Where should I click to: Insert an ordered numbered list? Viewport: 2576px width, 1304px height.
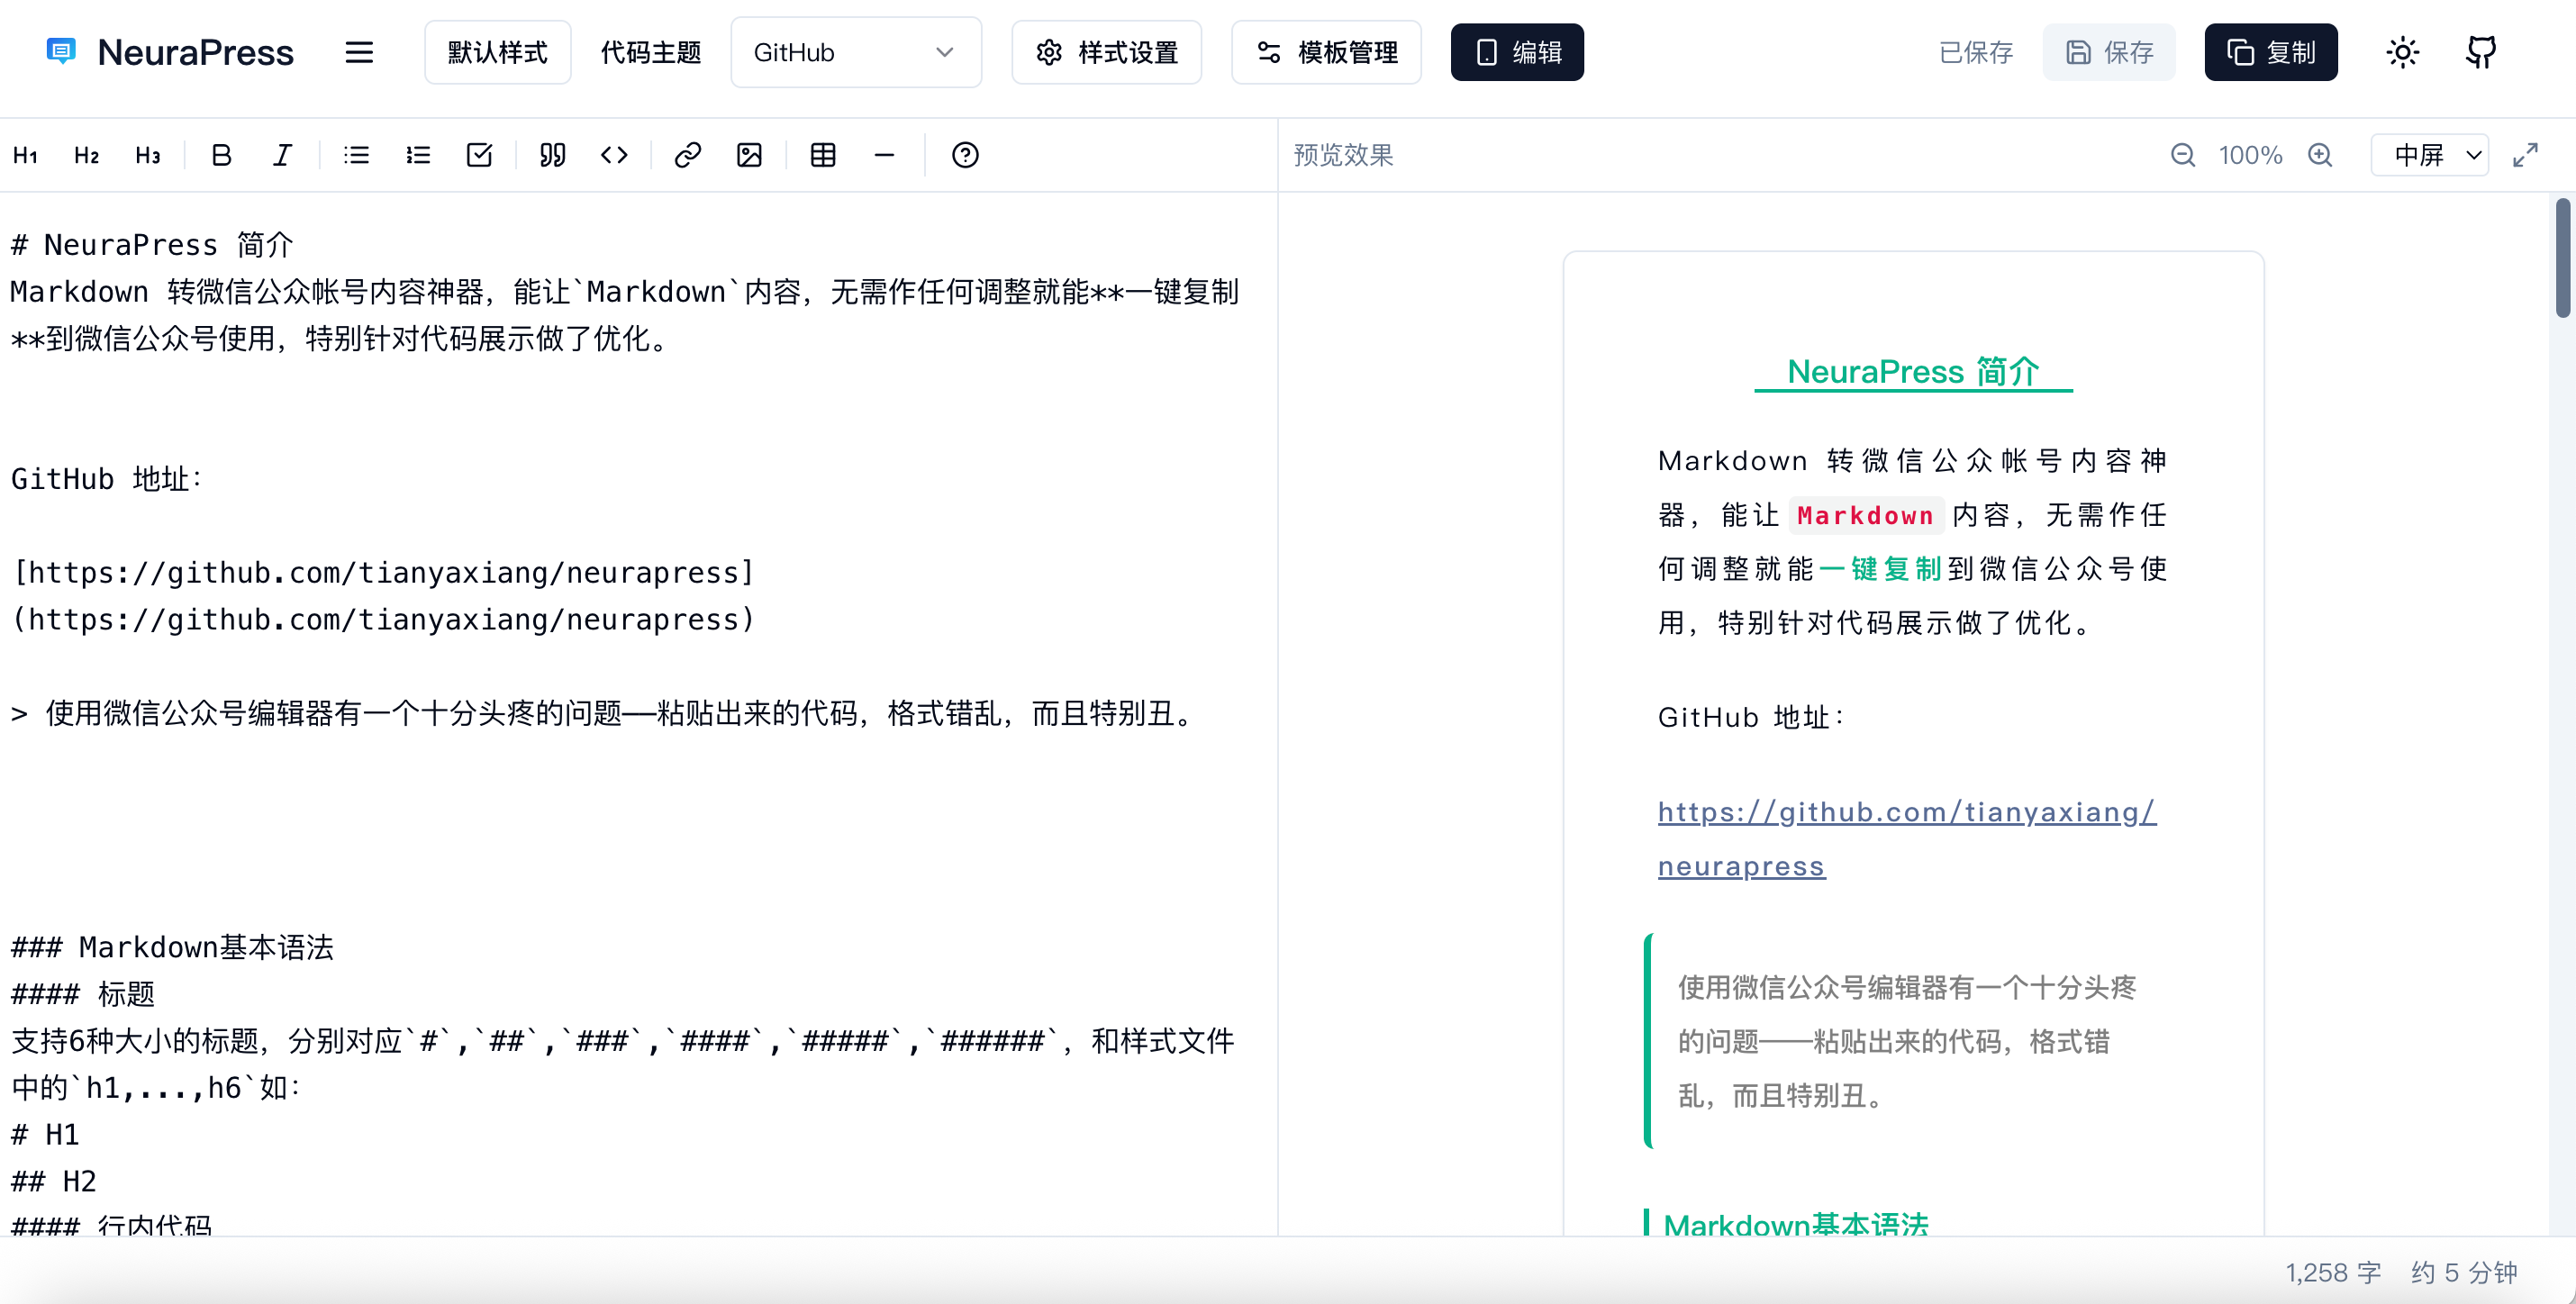coord(418,155)
